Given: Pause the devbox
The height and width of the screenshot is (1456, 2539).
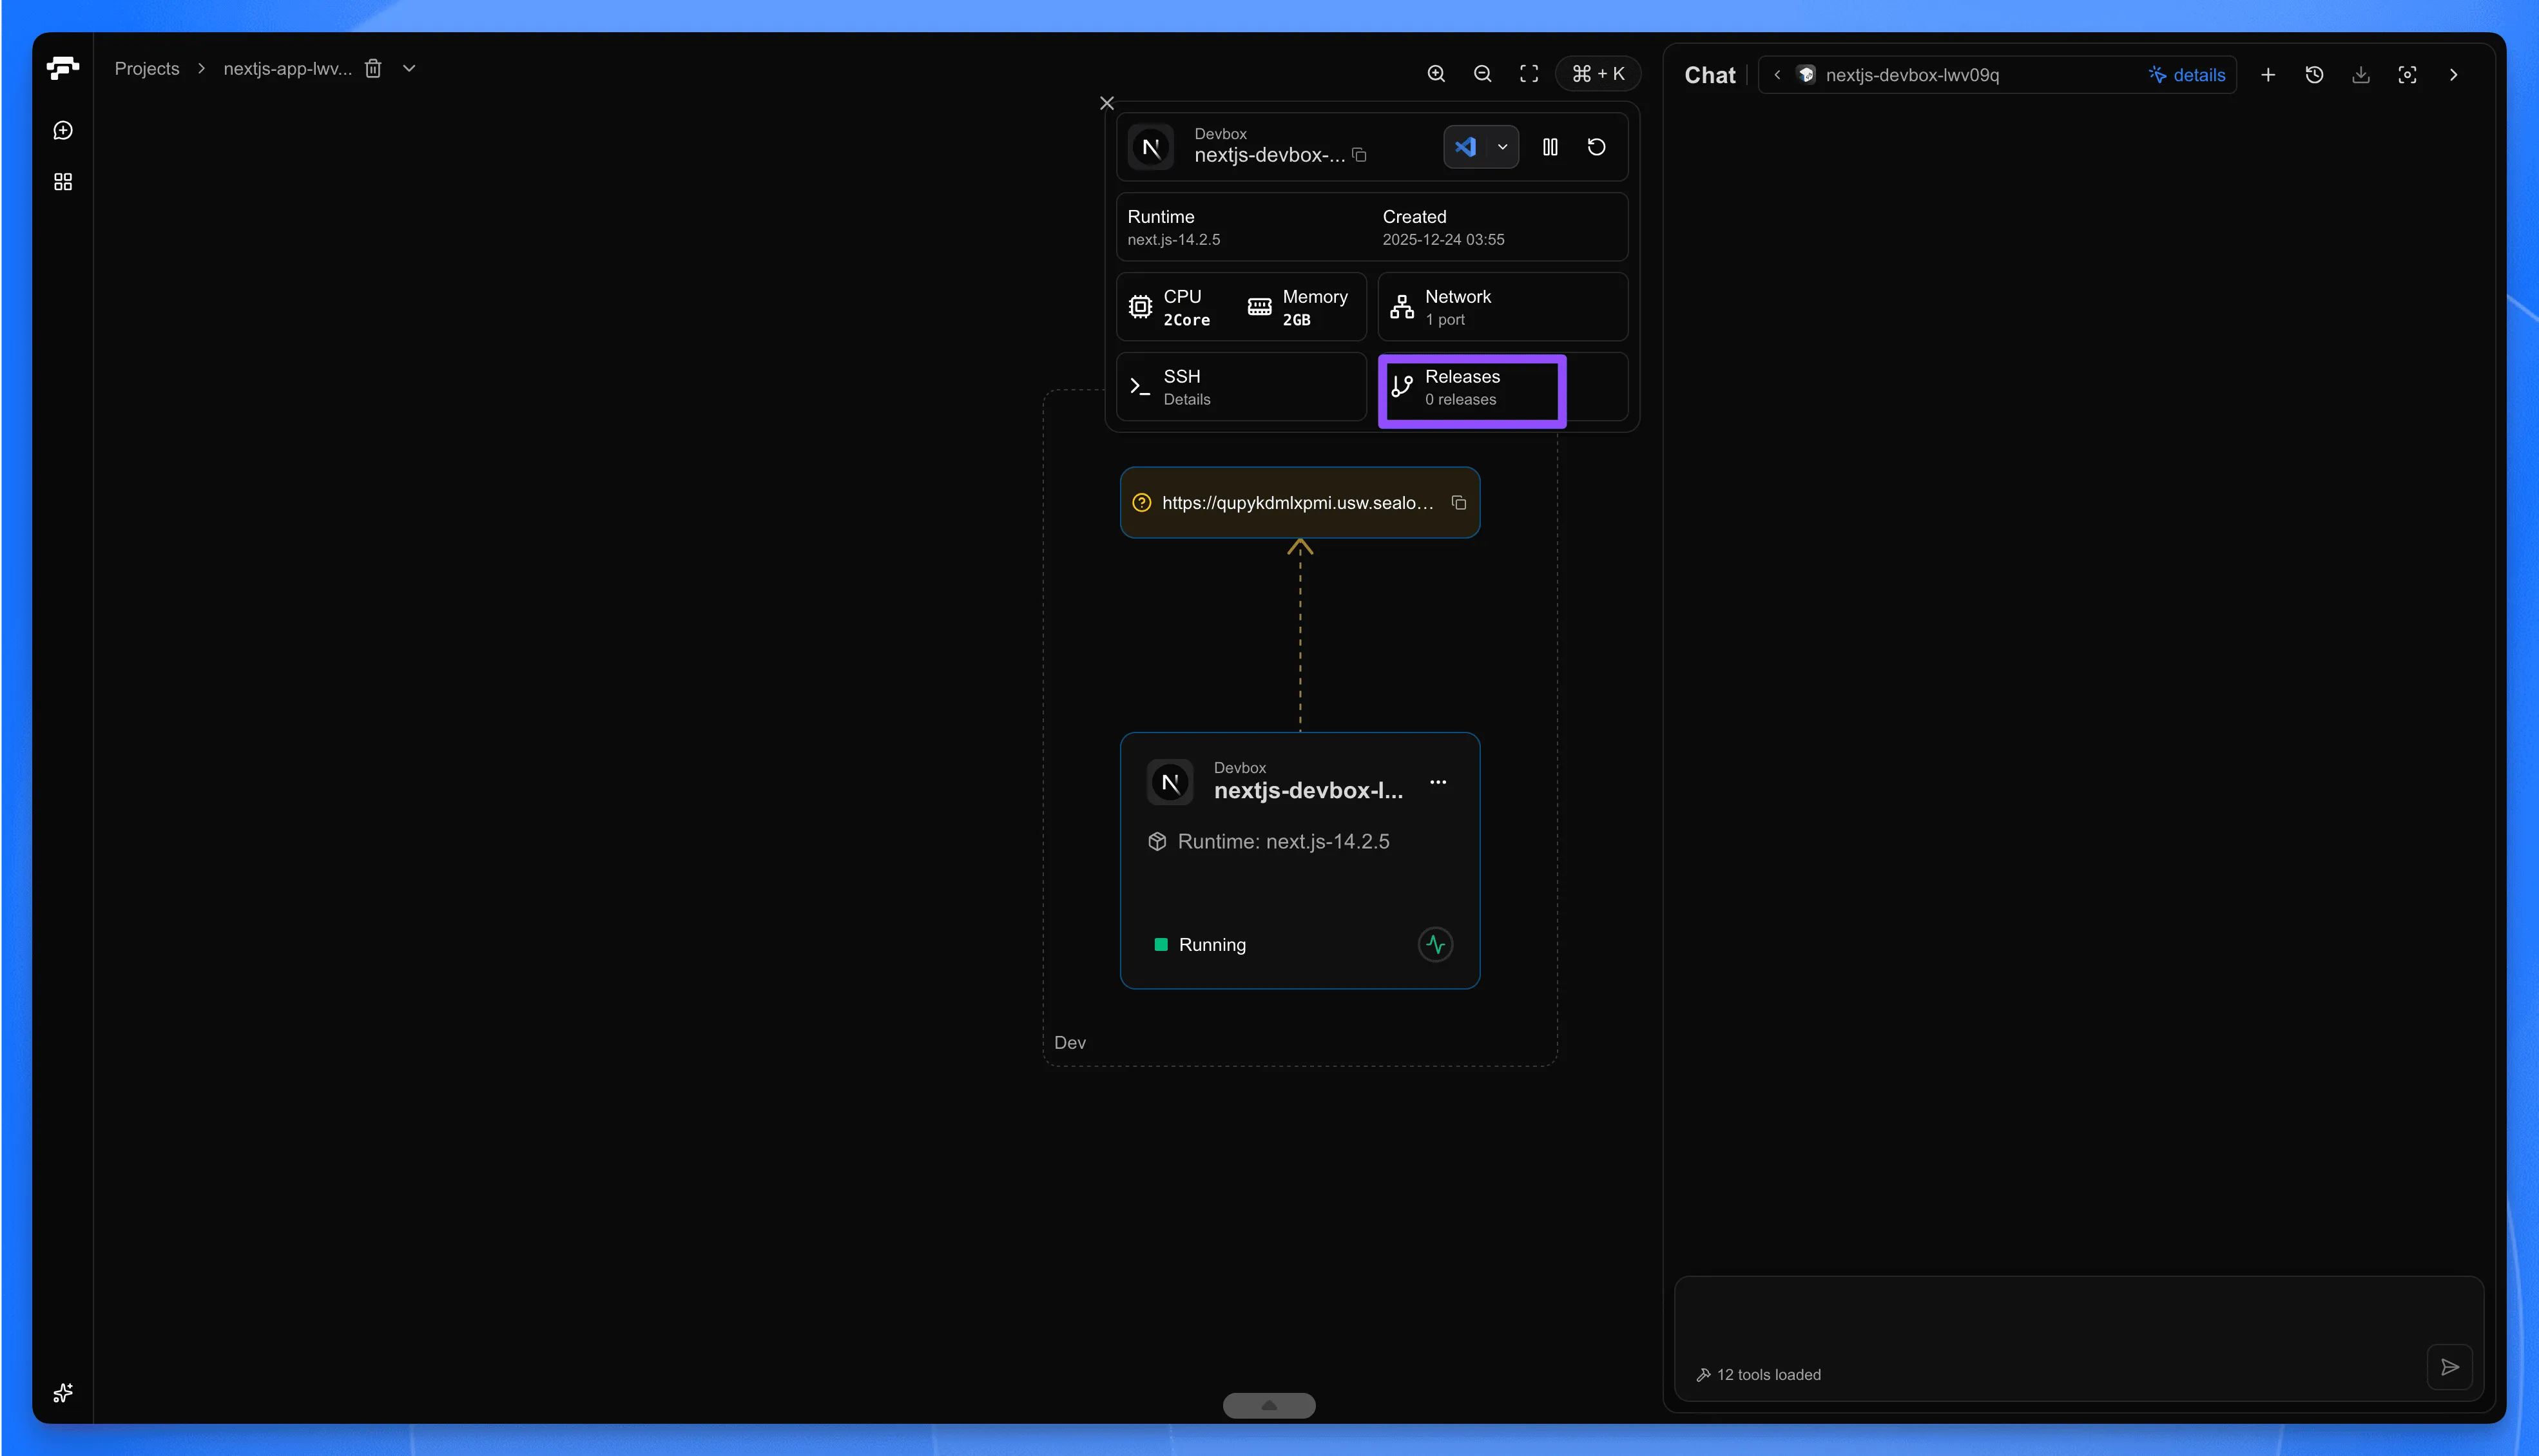Looking at the screenshot, I should pyautogui.click(x=1550, y=147).
